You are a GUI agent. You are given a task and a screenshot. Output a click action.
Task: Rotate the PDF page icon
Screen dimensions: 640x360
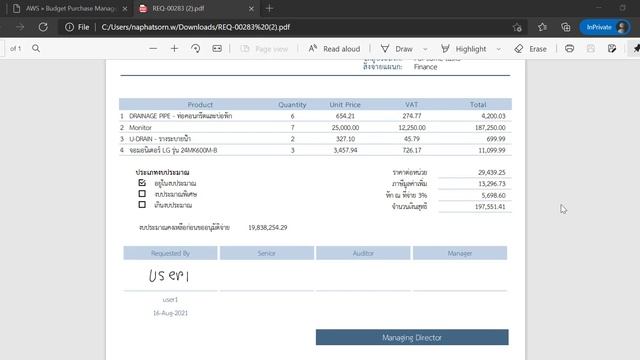tap(196, 49)
